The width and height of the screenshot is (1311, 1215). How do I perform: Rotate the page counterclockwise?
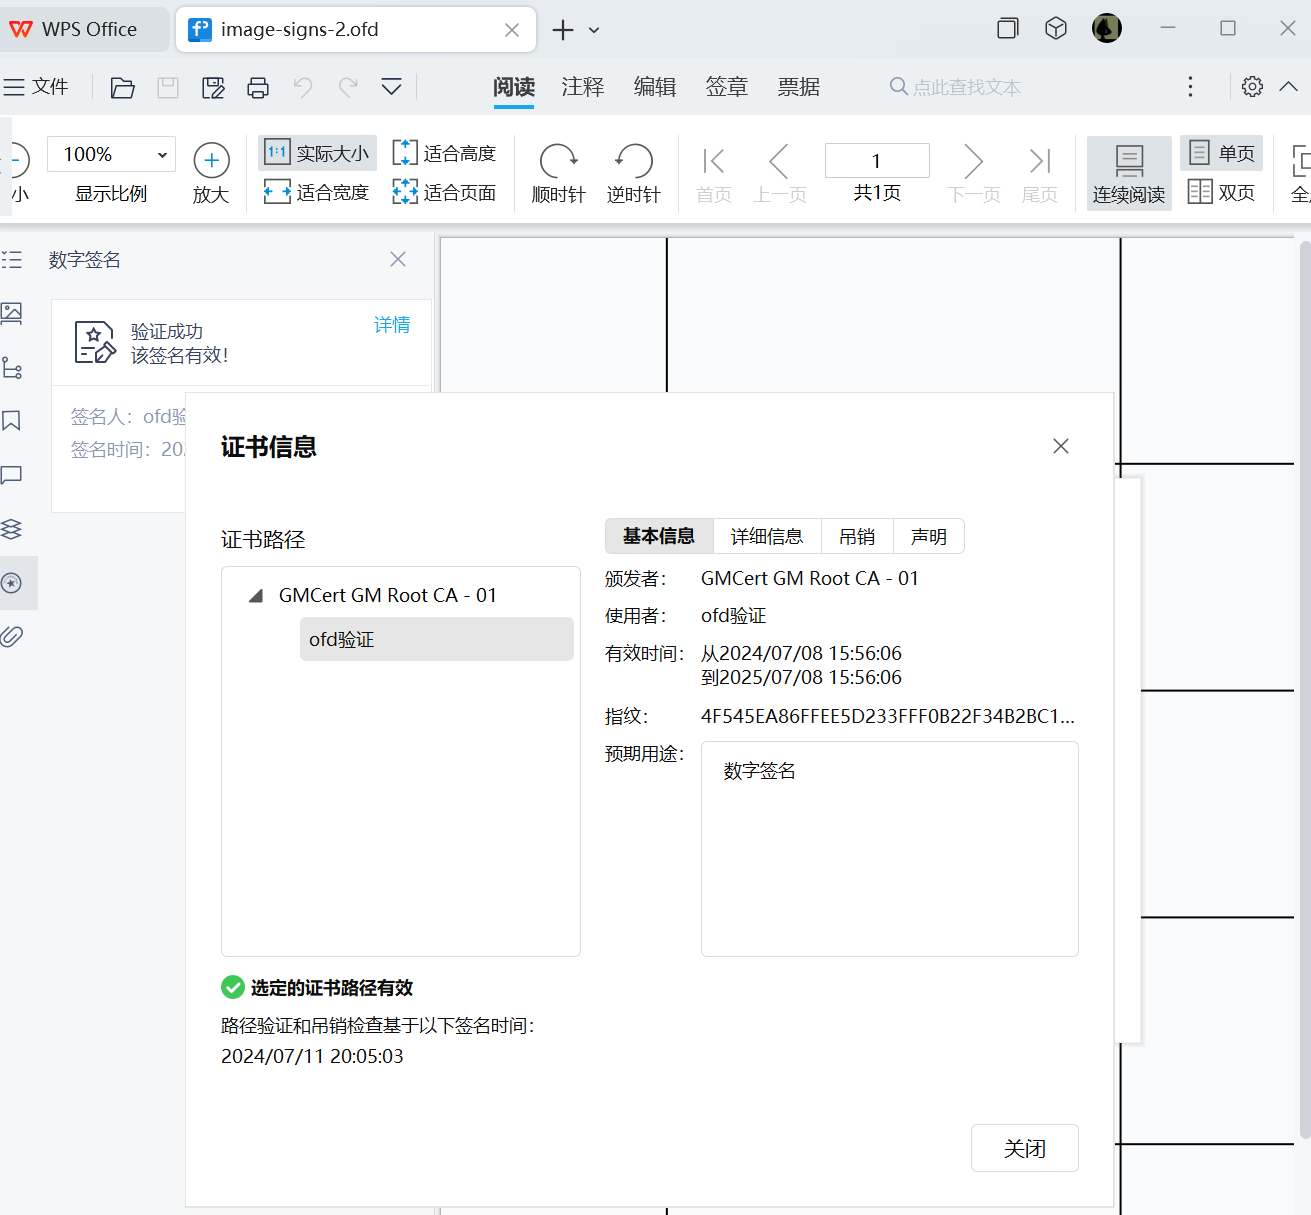(633, 173)
